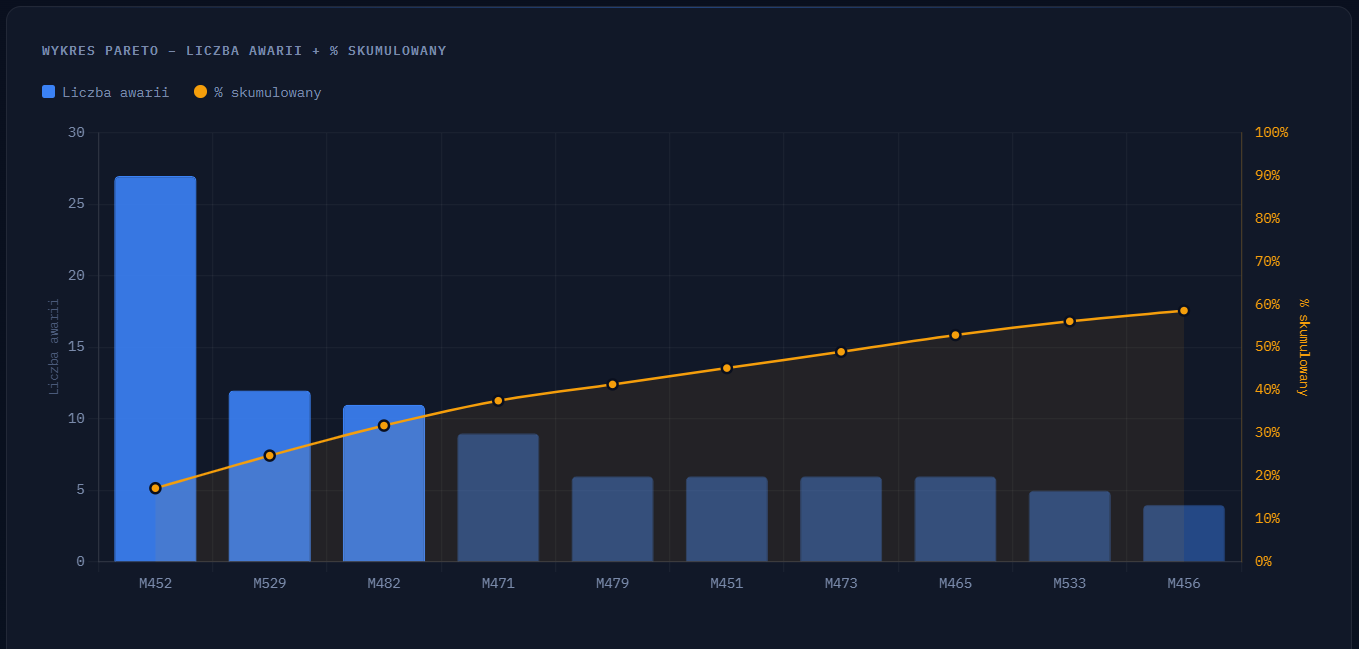Select the M471 bar
This screenshot has height=649, width=1359.
pyautogui.click(x=498, y=498)
